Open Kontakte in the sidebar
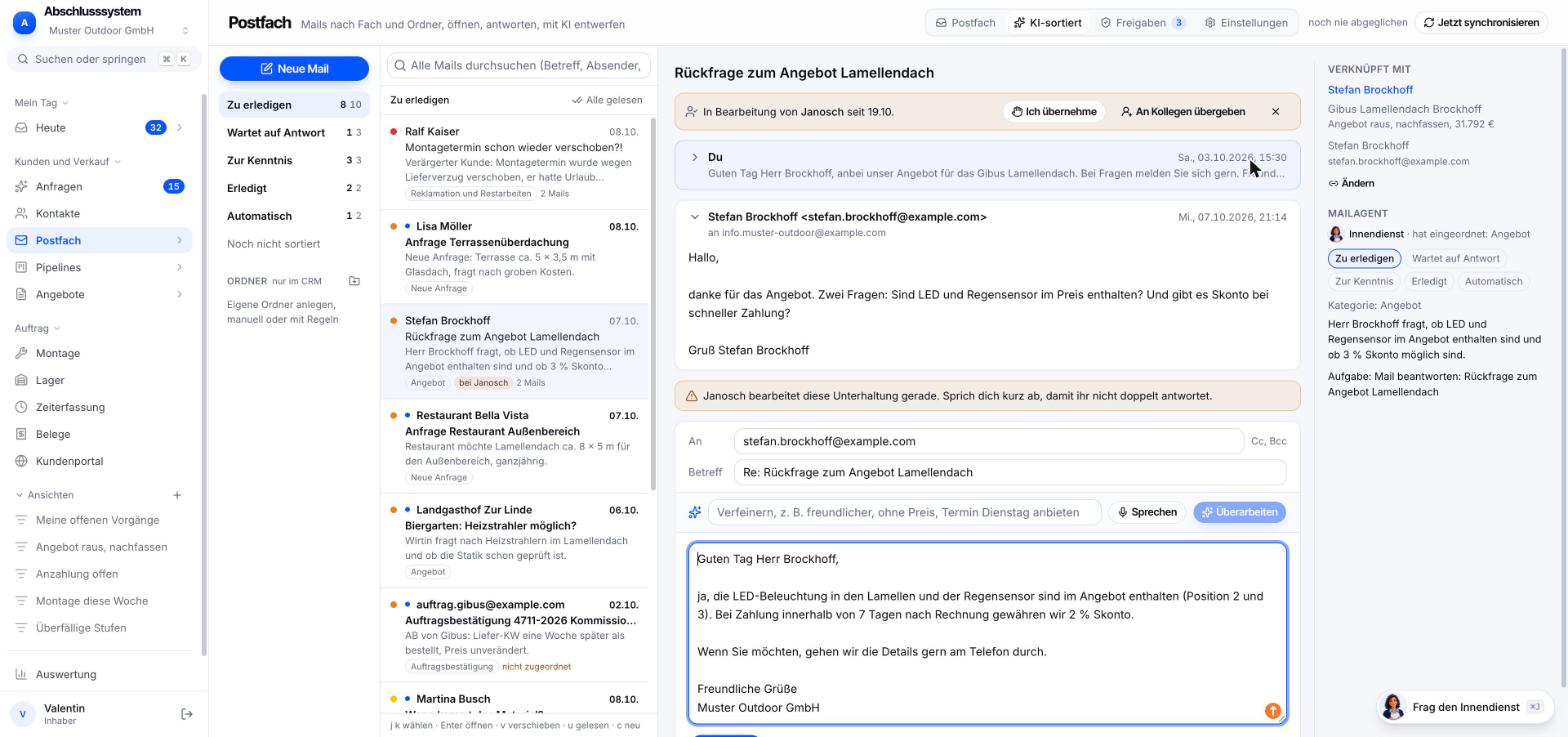The height and width of the screenshot is (737, 1568). click(100, 213)
